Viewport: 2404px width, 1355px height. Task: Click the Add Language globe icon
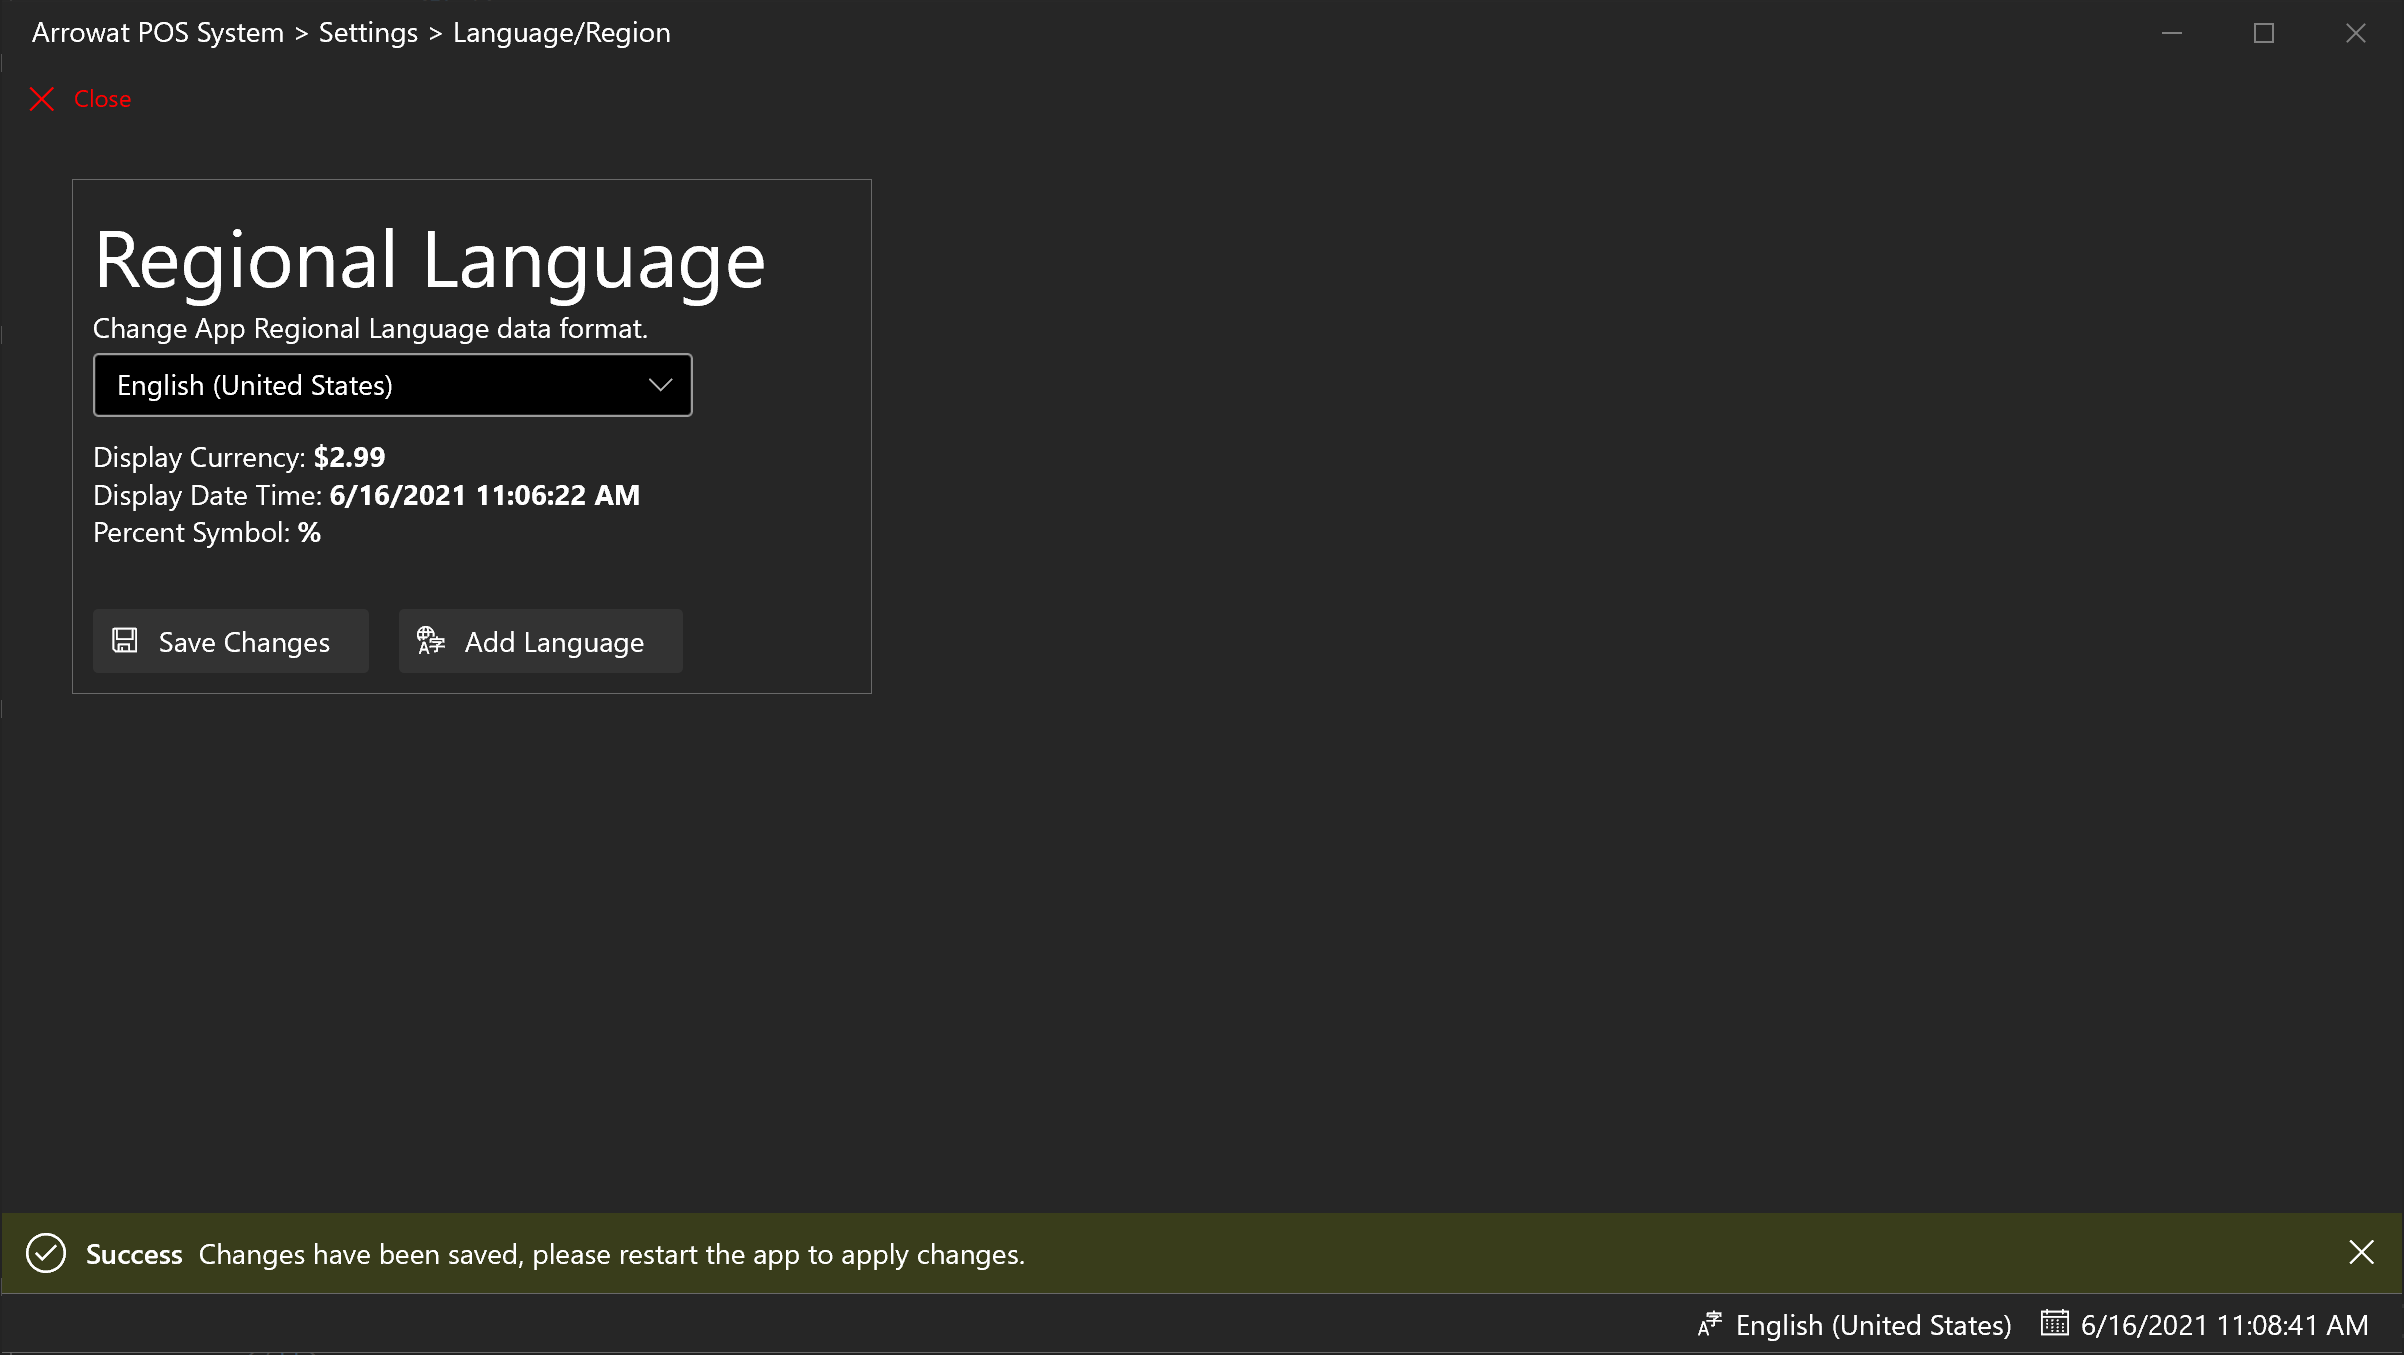(431, 640)
